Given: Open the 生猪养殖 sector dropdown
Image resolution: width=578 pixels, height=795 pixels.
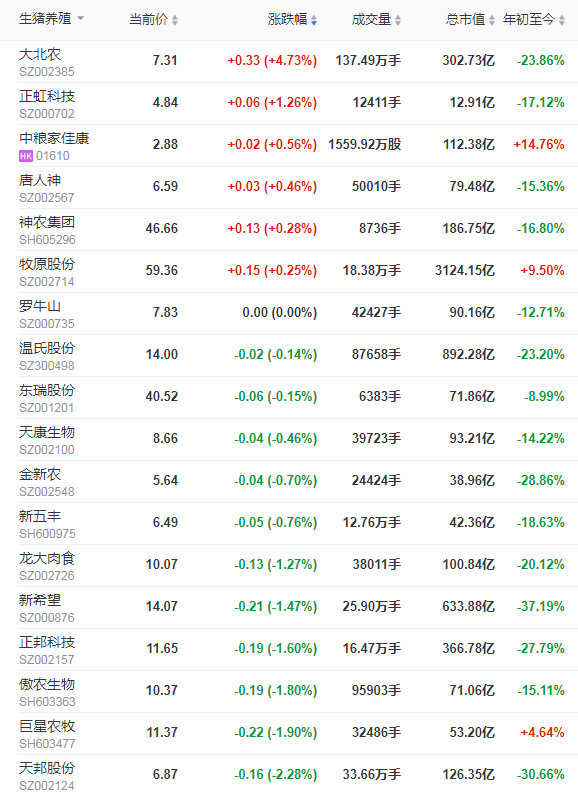Looking at the screenshot, I should pos(51,19).
